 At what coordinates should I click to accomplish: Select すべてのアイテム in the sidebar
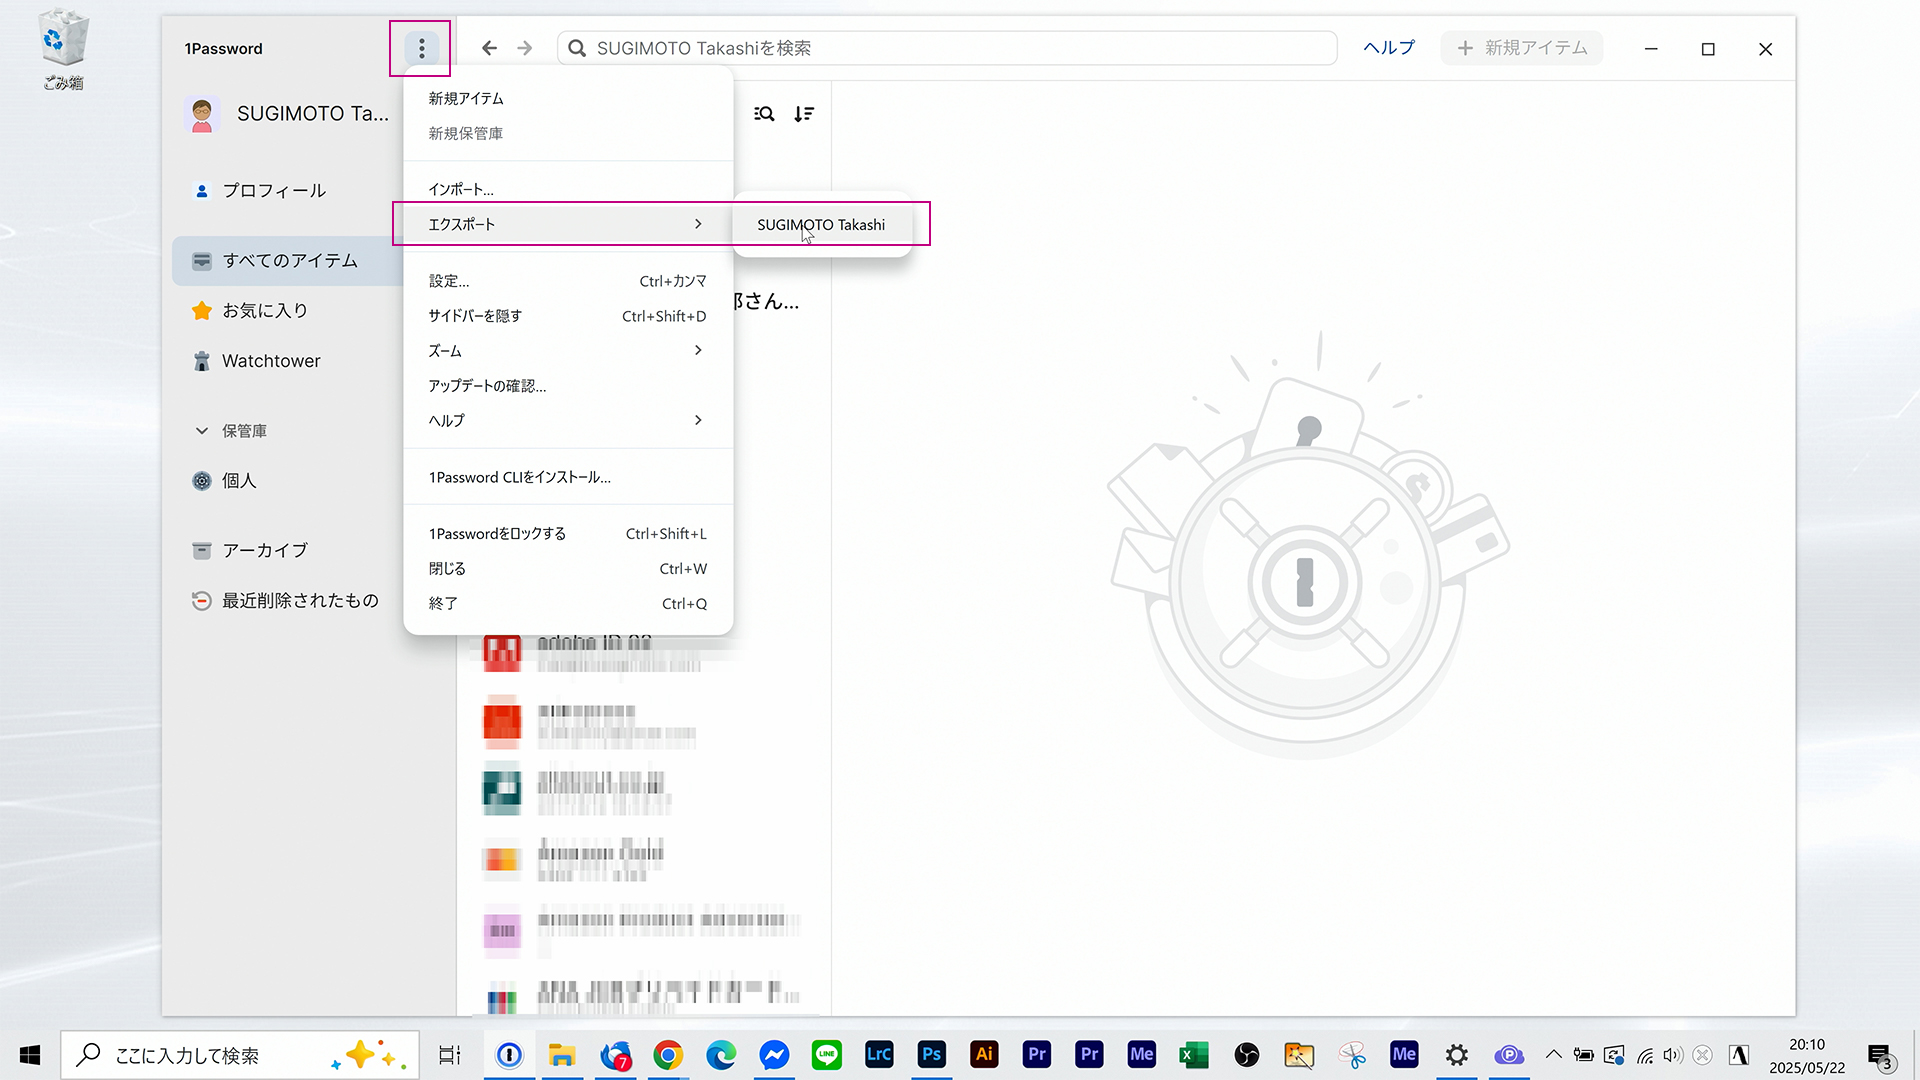tap(288, 261)
